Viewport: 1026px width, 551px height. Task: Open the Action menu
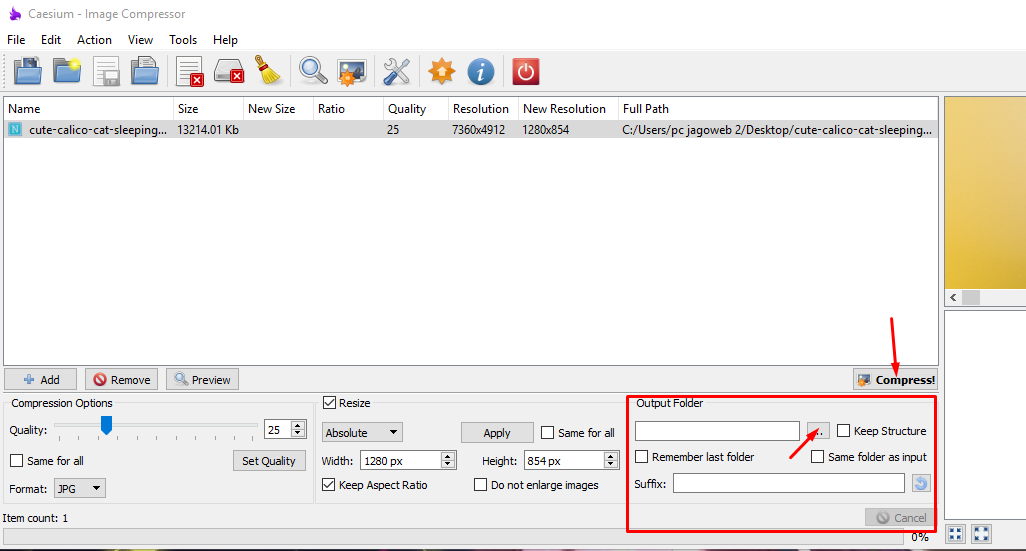coord(94,40)
